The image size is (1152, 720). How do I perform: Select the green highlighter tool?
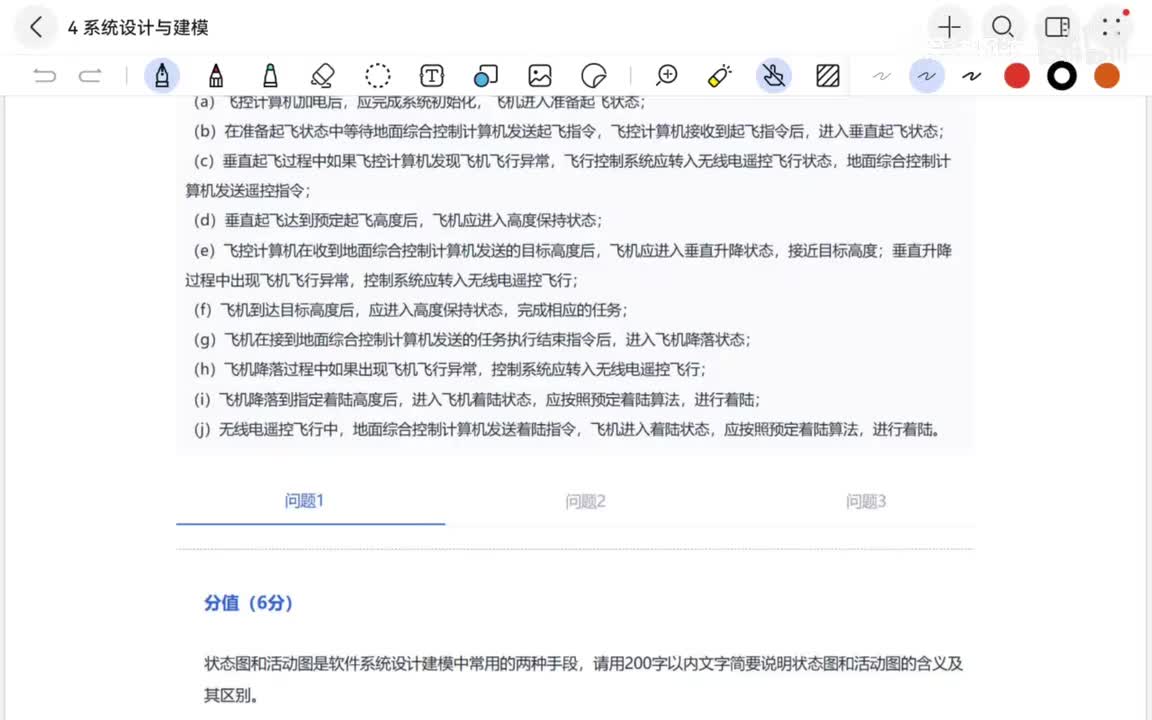(270, 75)
